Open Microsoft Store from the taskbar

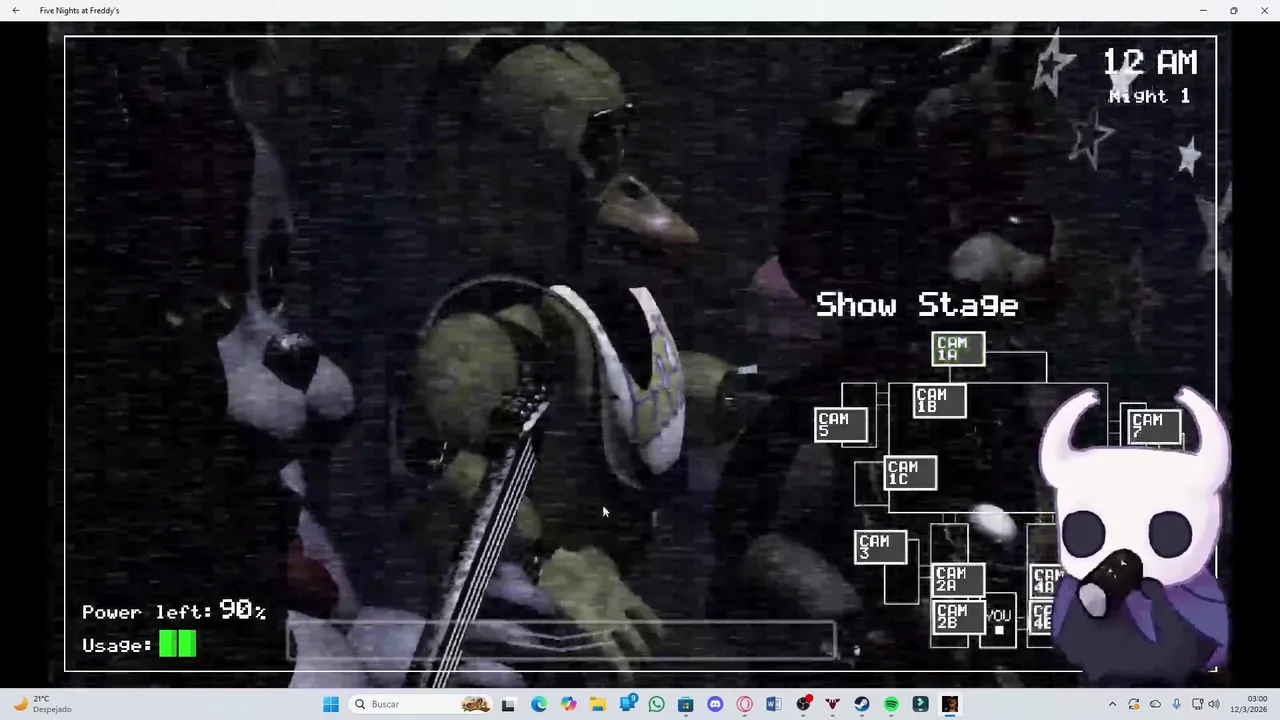click(686, 704)
